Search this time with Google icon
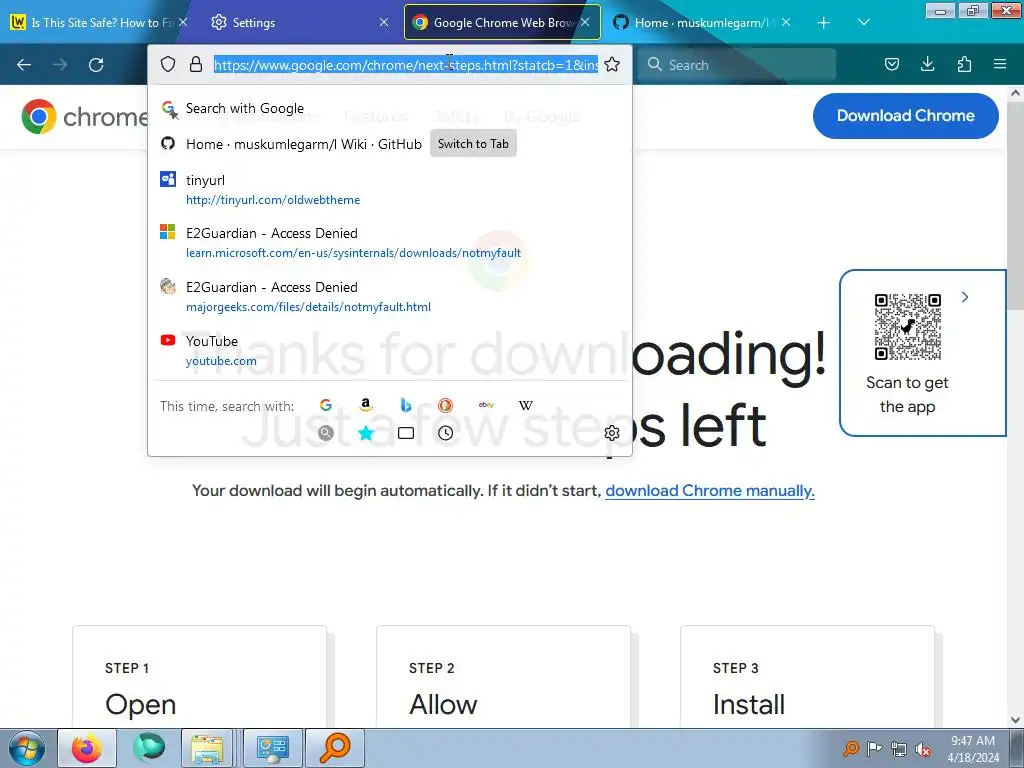This screenshot has height=768, width=1024. (x=326, y=405)
